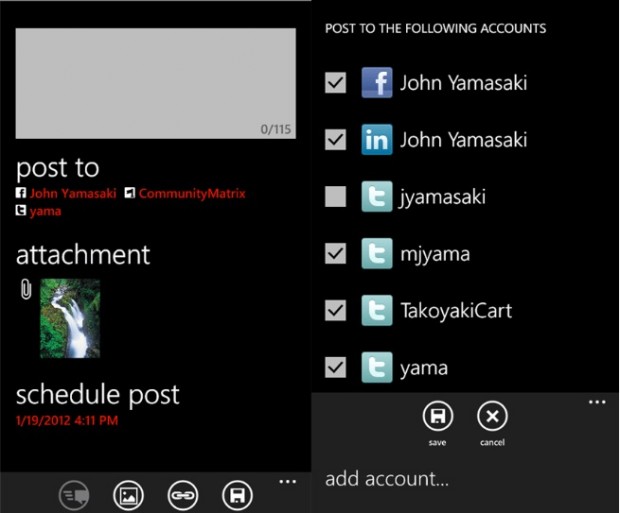Tap the circular cancel X icon
The image size is (620, 513).
pos(492,416)
